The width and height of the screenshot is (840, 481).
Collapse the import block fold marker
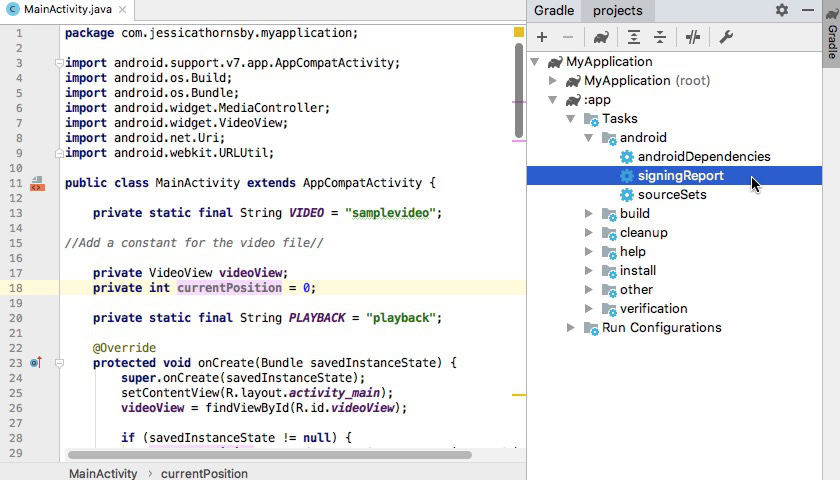coord(59,63)
